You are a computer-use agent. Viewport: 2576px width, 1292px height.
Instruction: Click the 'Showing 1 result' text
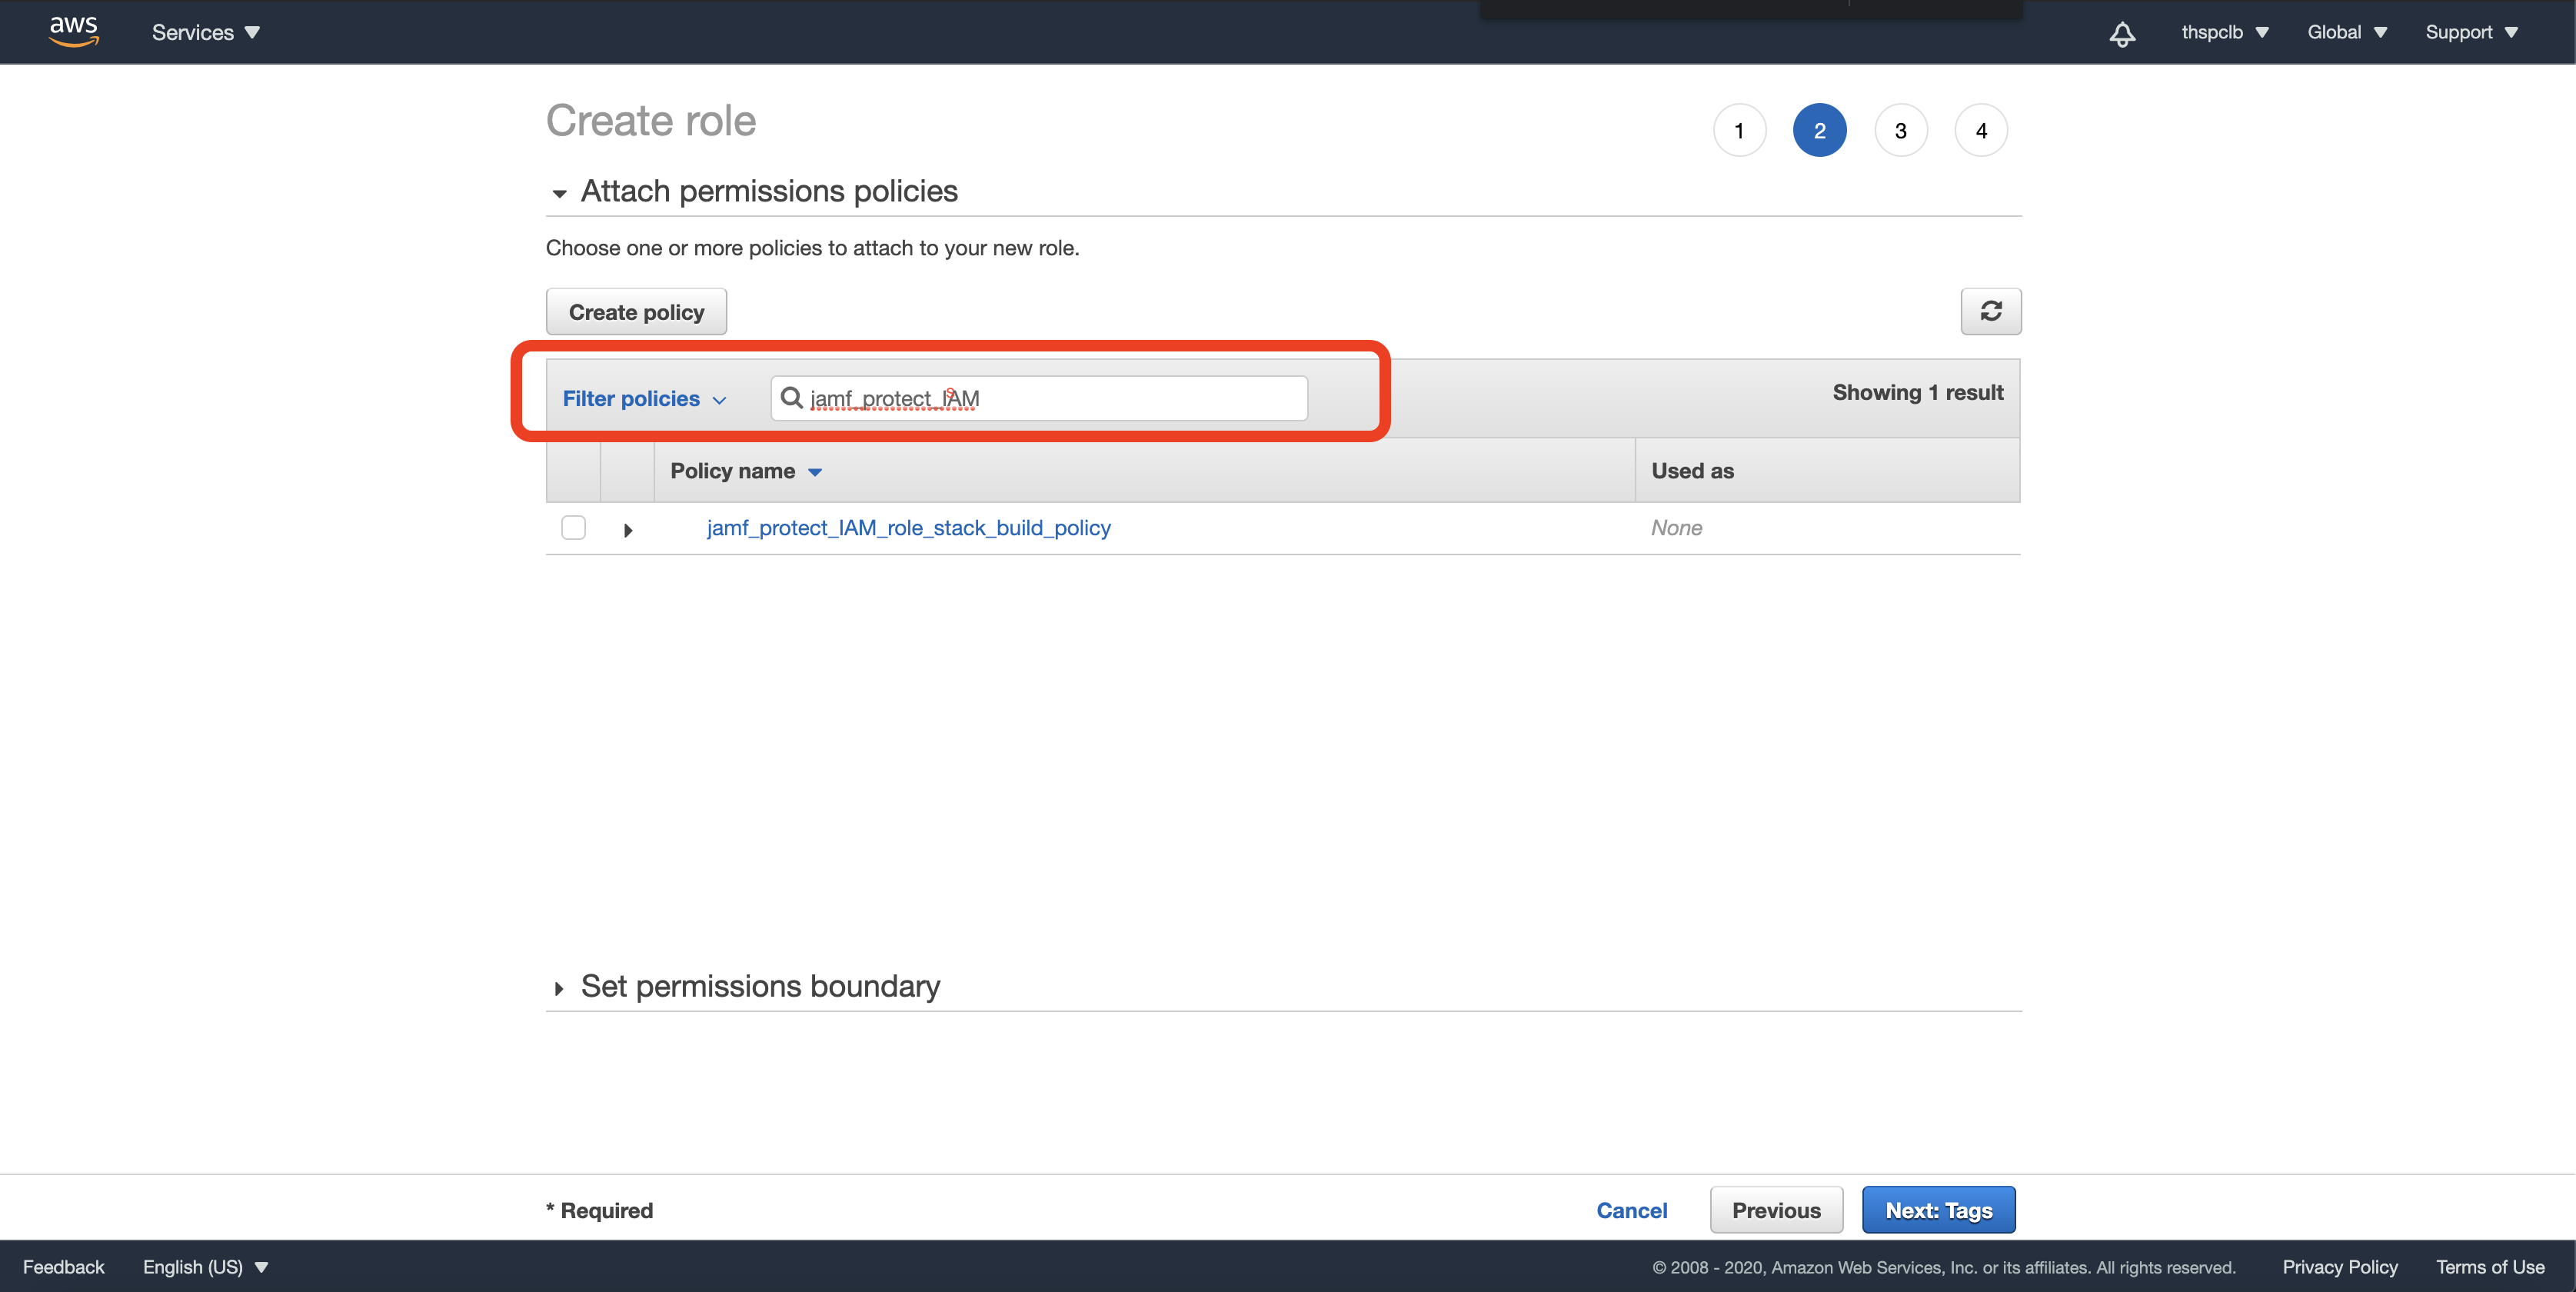(1917, 392)
